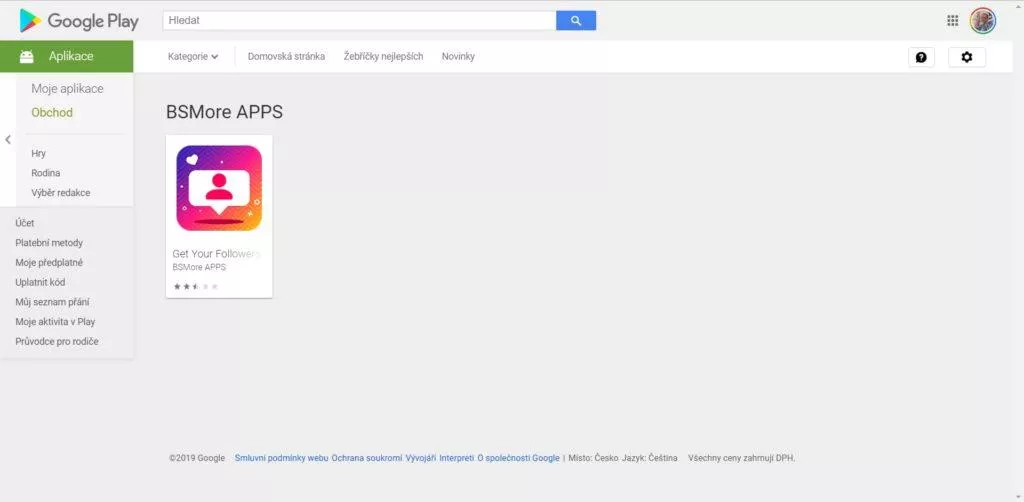Open settings gear menu

pyautogui.click(x=967, y=57)
